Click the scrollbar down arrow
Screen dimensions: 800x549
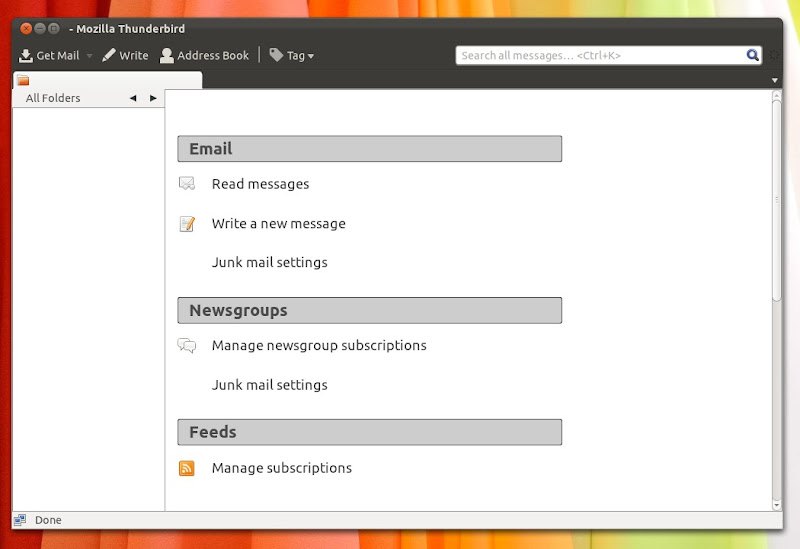coord(777,505)
